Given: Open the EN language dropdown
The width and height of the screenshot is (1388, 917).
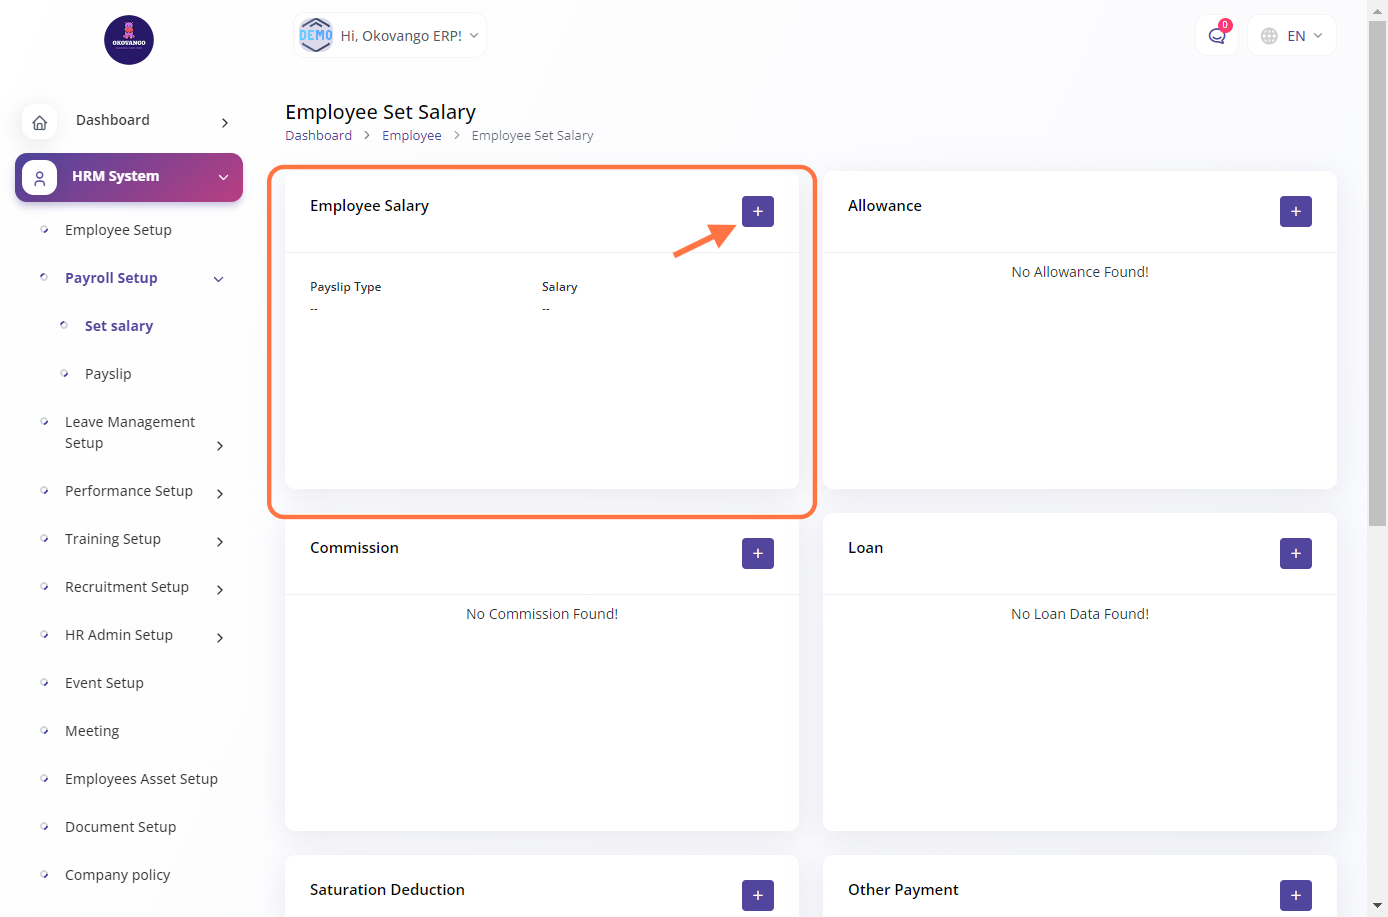Looking at the screenshot, I should click(x=1292, y=36).
